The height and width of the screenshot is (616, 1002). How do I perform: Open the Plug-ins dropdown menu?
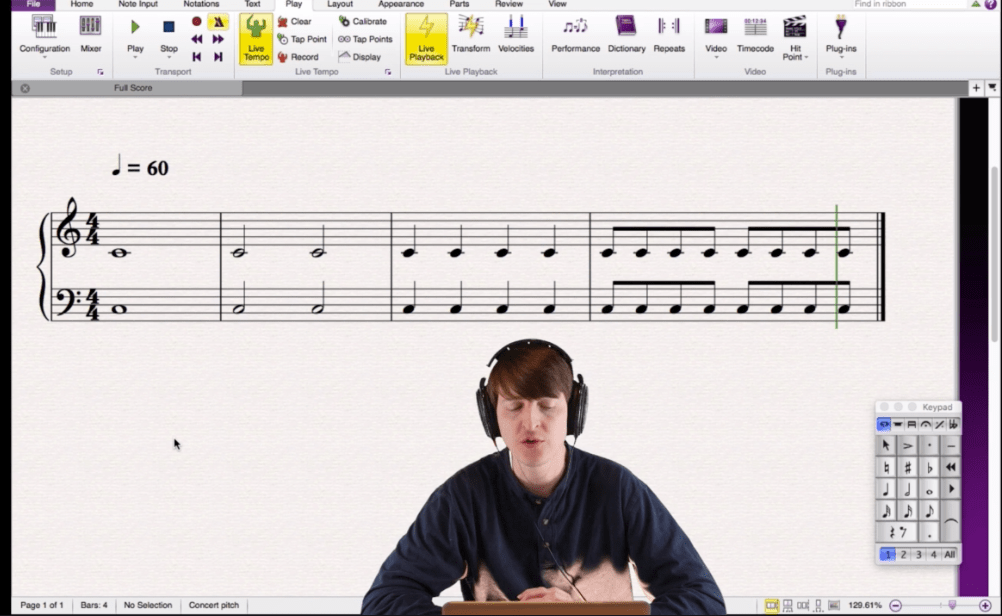click(840, 57)
